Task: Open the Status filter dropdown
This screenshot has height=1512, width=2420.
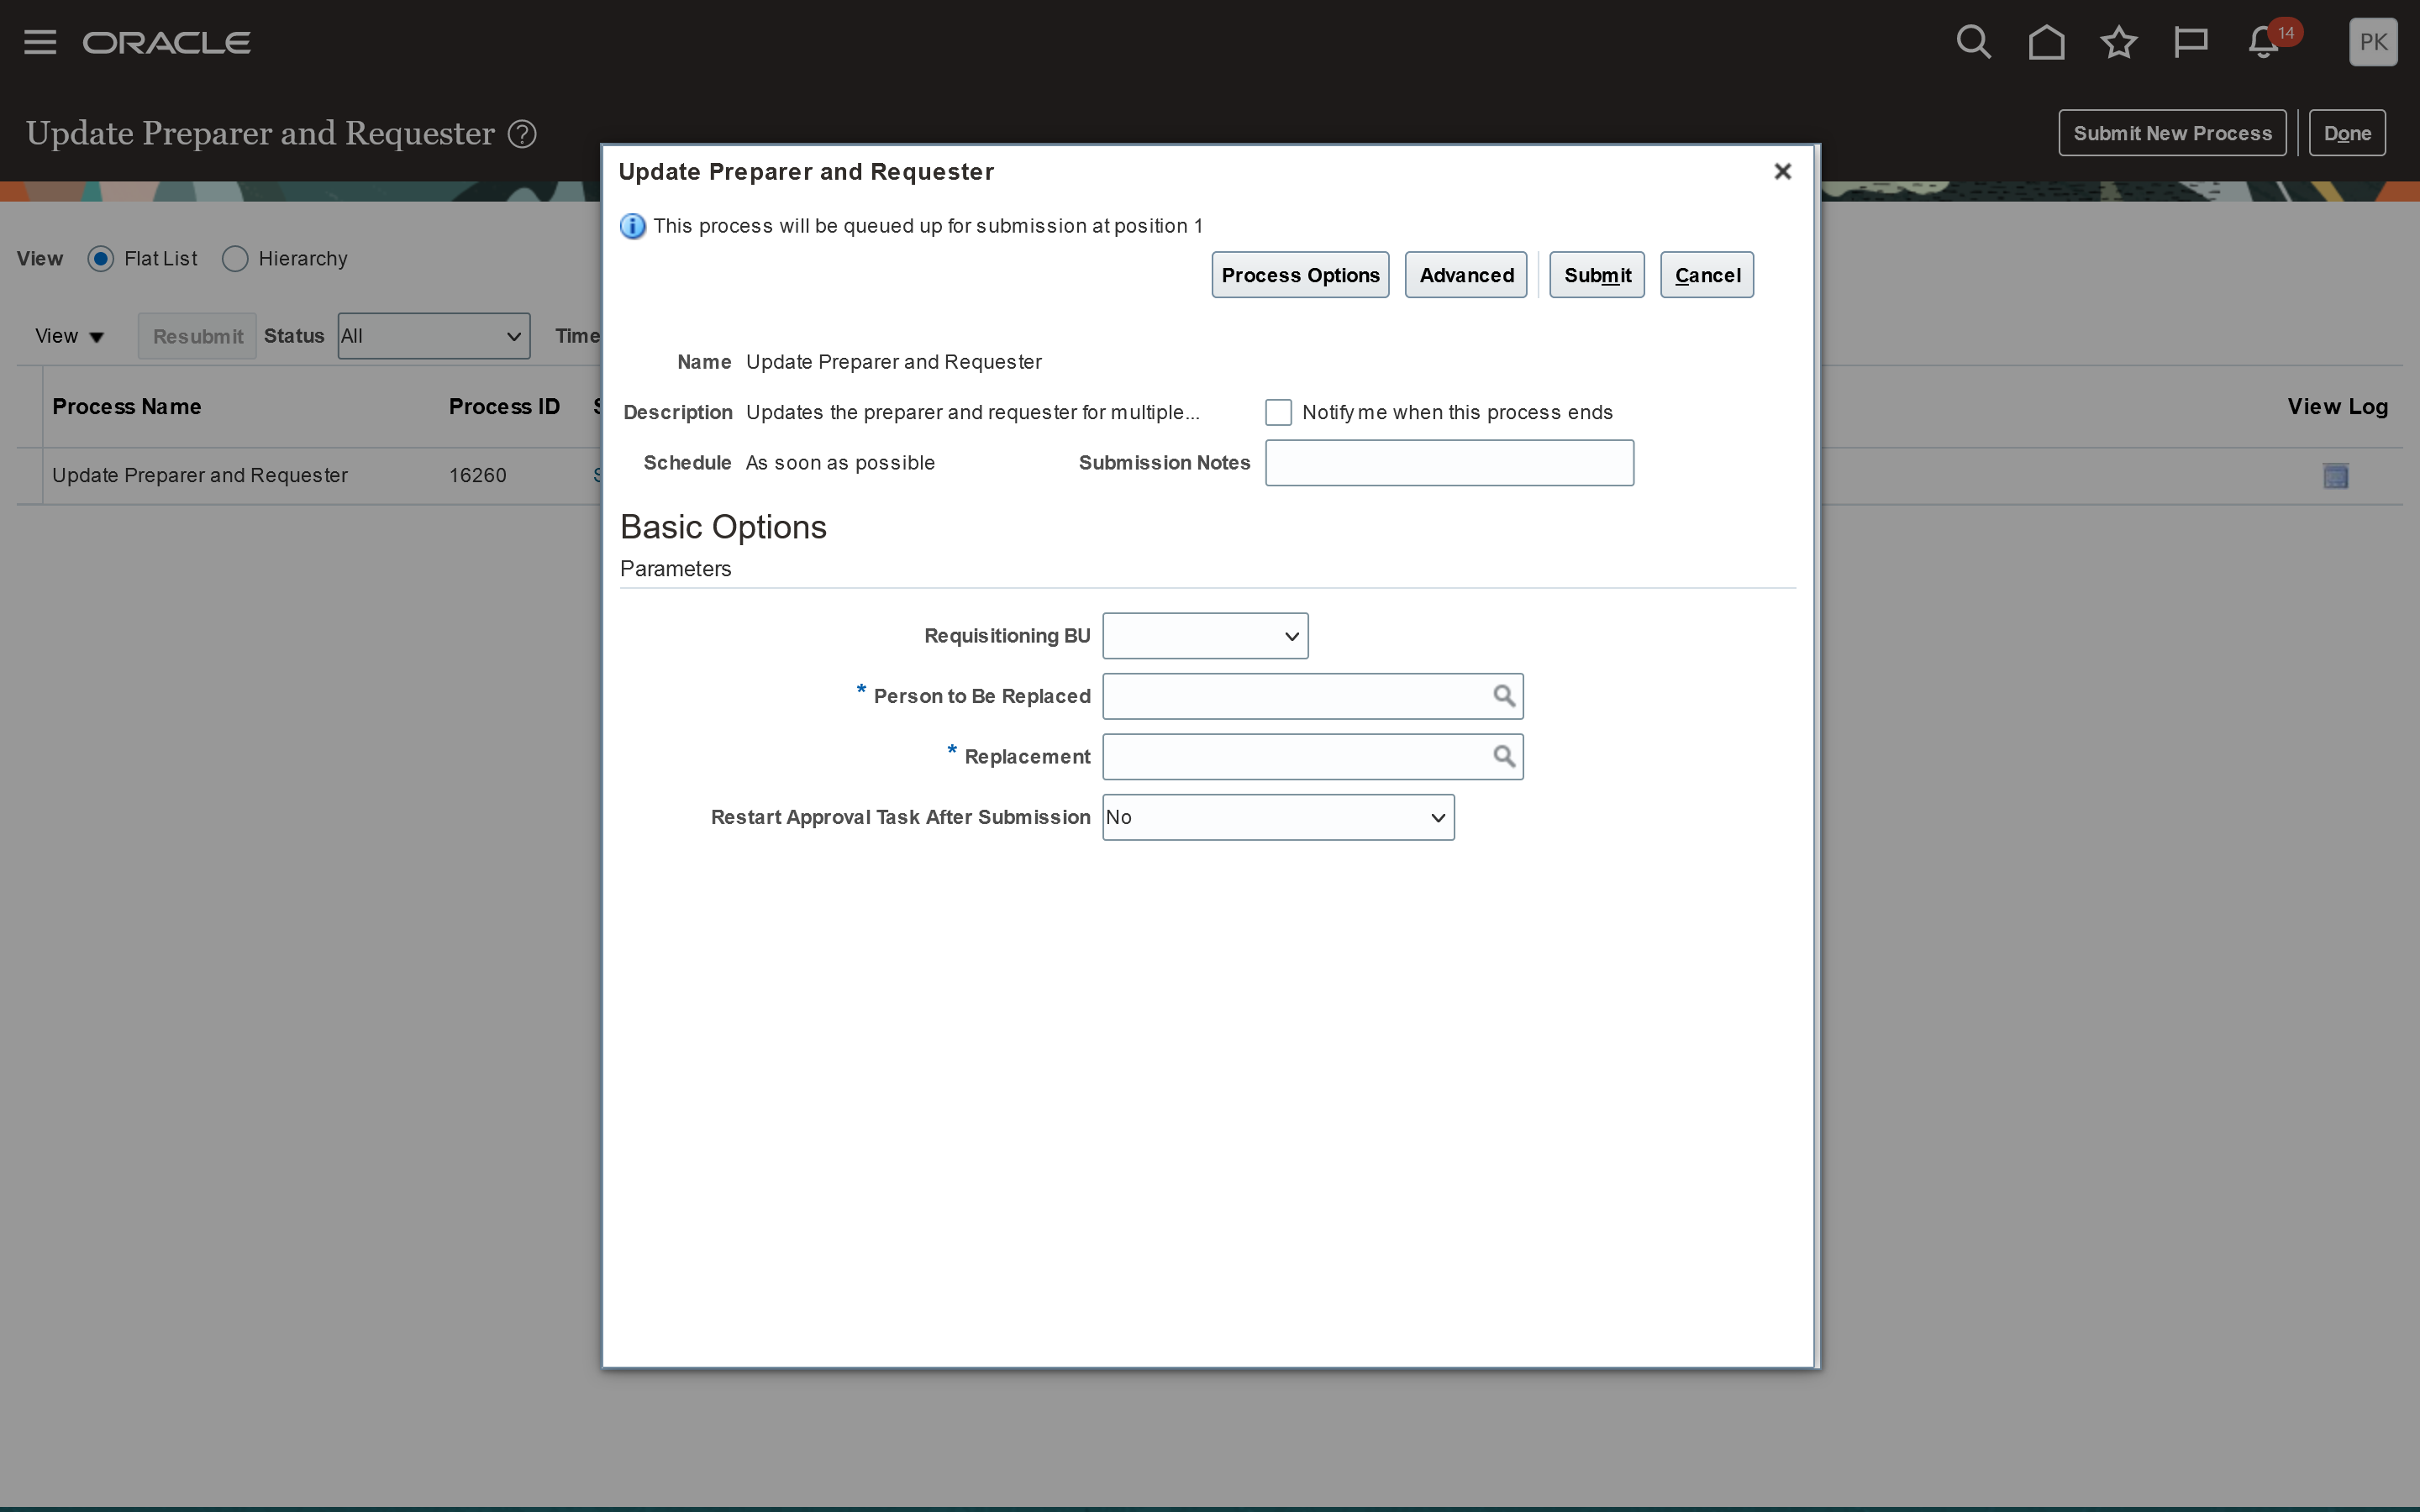Action: pyautogui.click(x=433, y=336)
